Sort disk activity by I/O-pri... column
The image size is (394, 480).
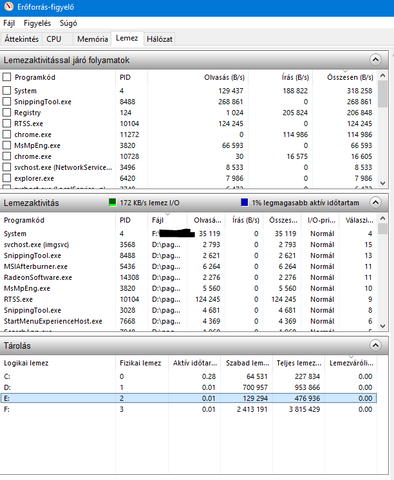click(321, 220)
